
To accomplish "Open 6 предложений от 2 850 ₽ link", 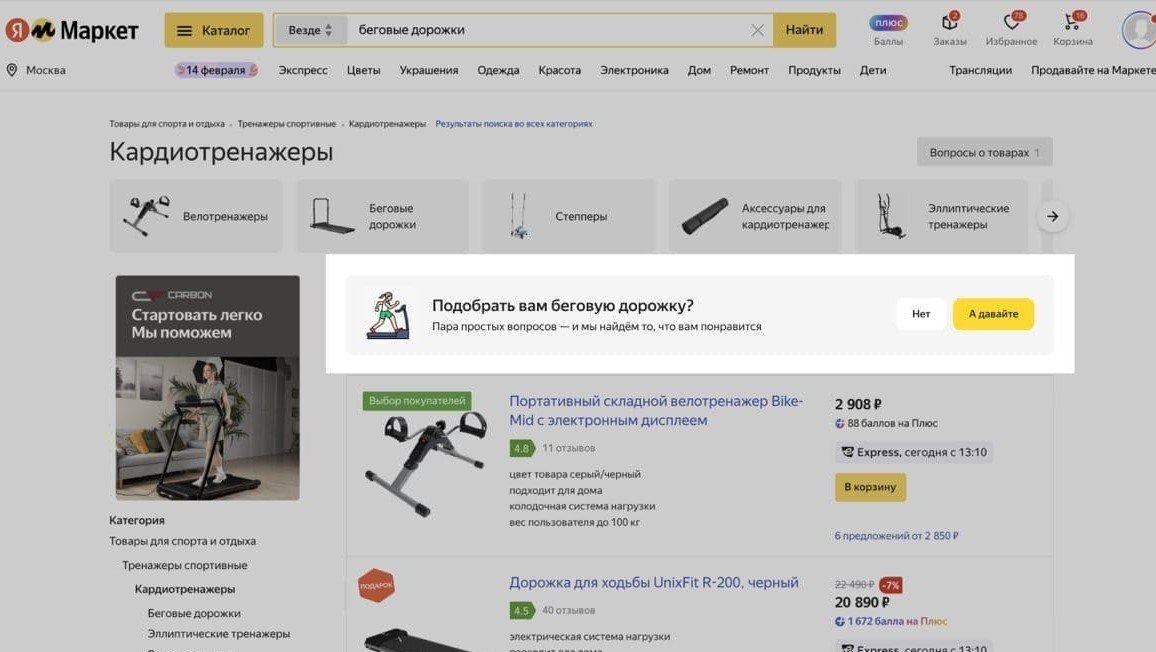I will 896,535.
